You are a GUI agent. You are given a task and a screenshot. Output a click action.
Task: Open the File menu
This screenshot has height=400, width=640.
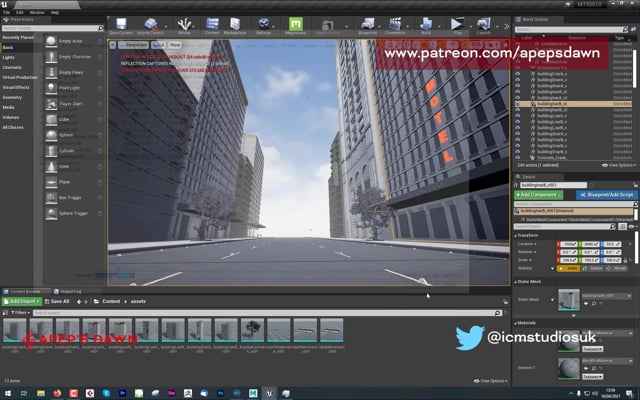coord(7,13)
